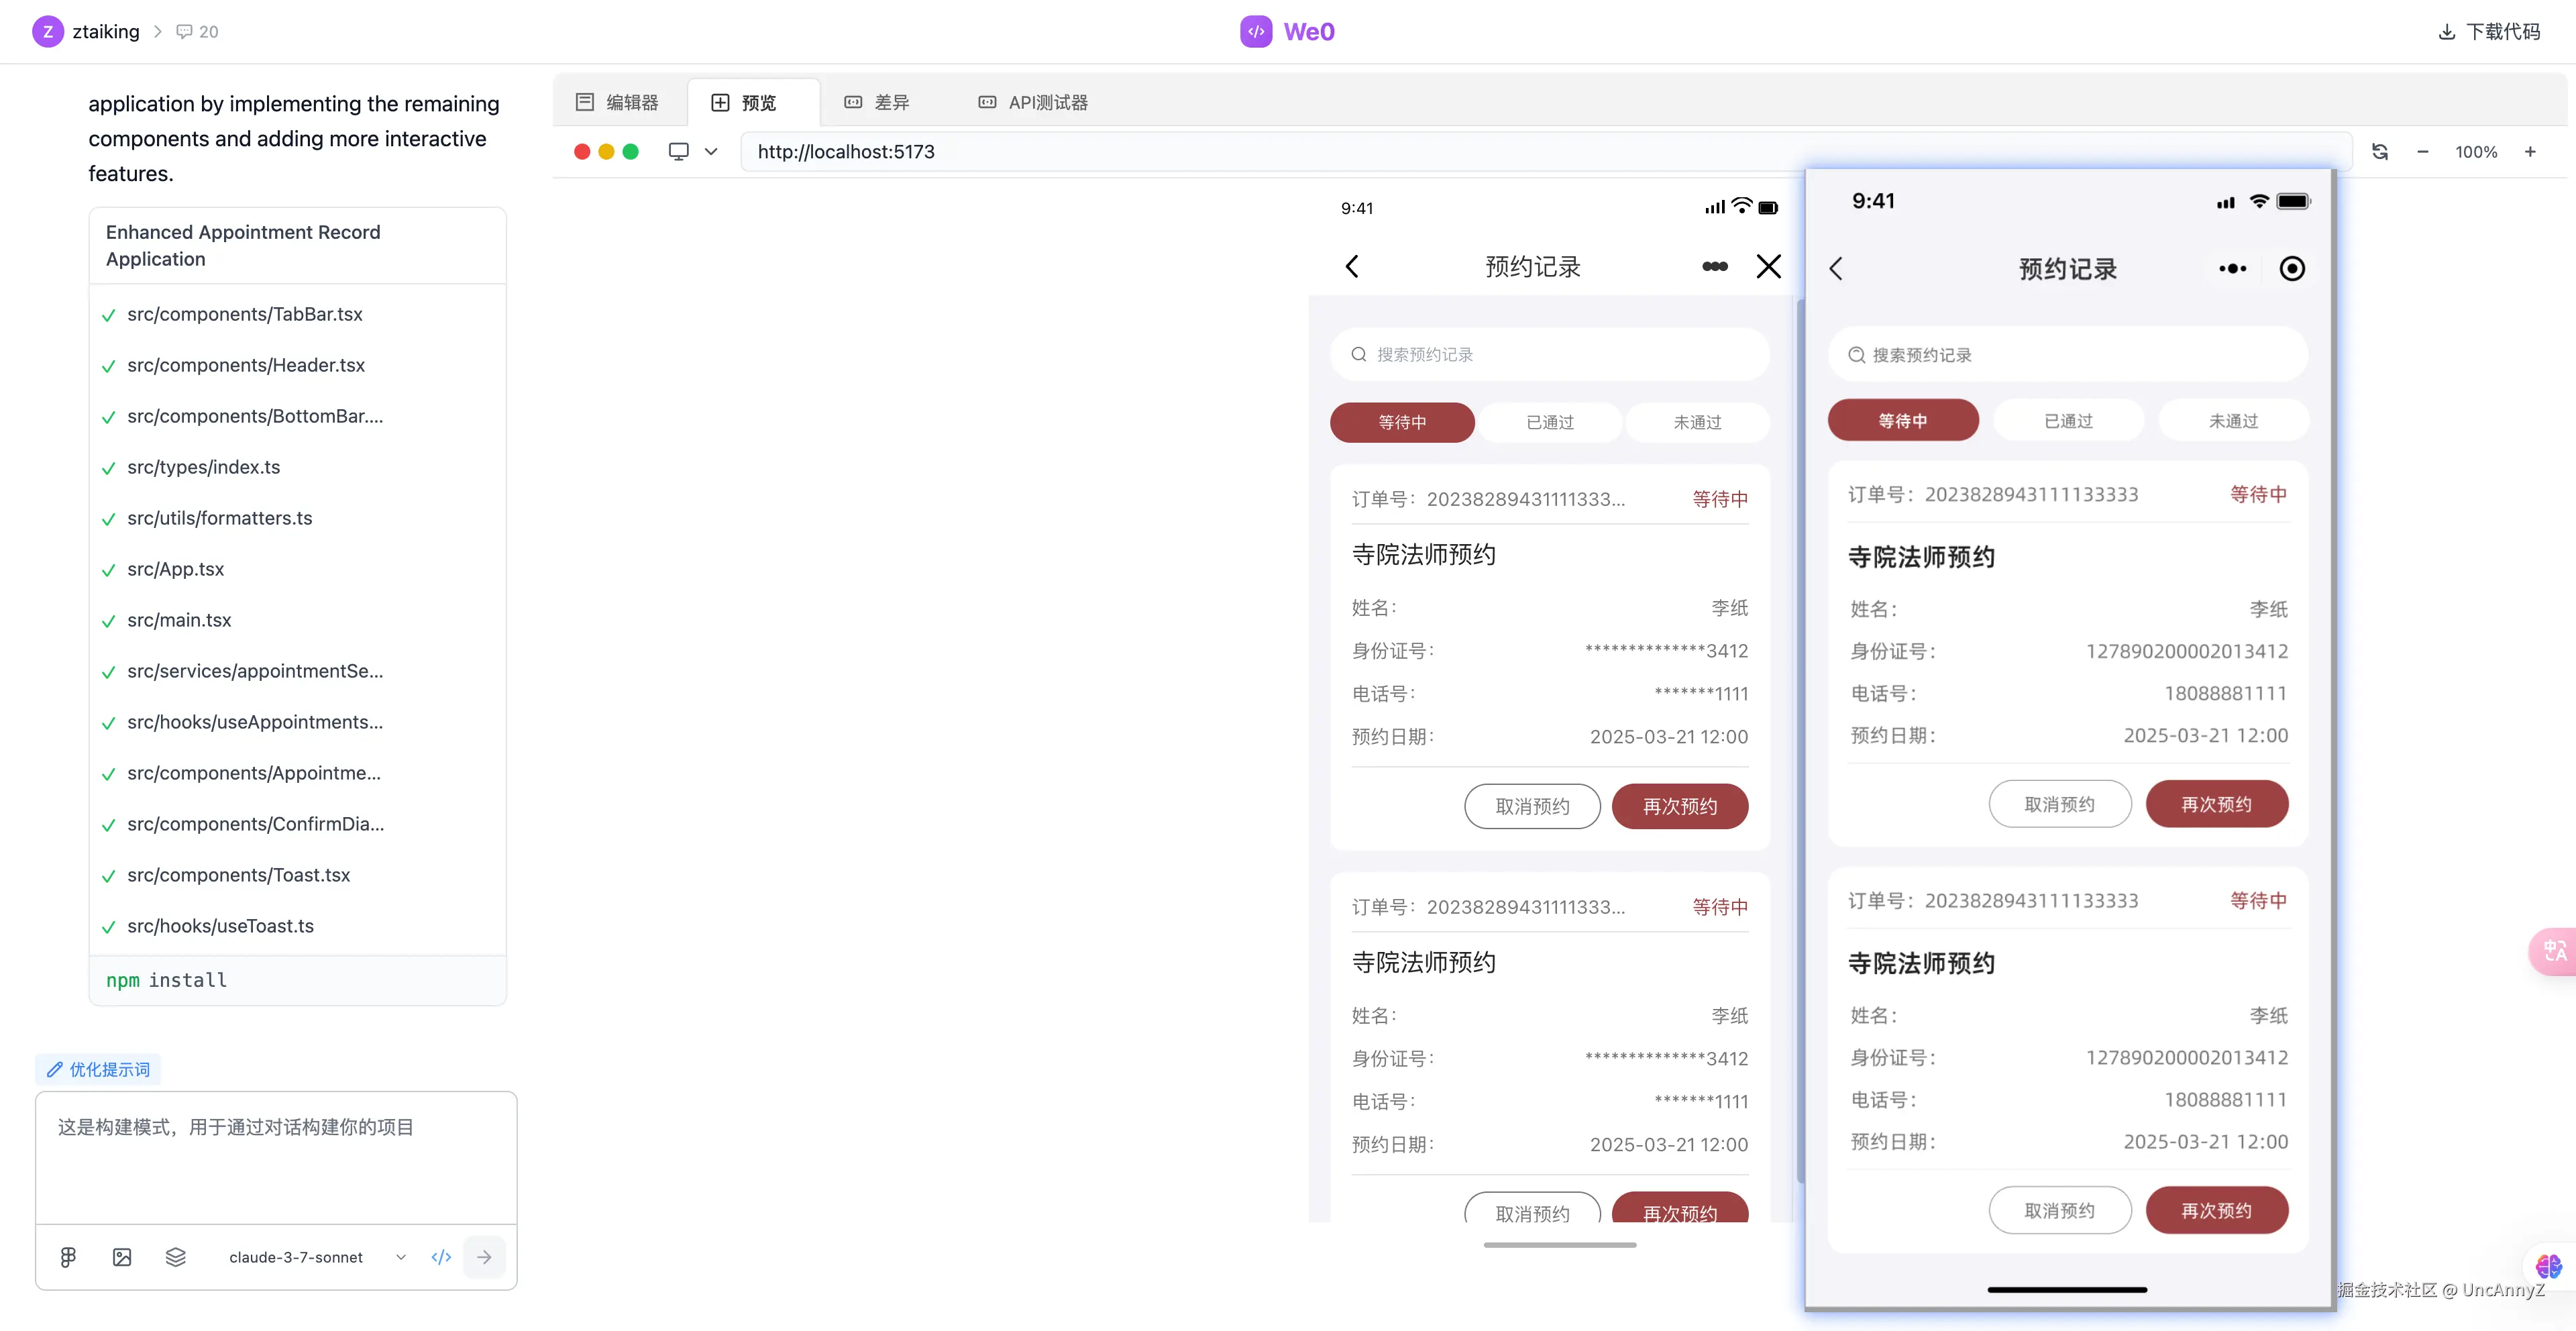Click the 搜索预约记录 search field in preview
The width and height of the screenshot is (2576, 1331).
(1550, 354)
